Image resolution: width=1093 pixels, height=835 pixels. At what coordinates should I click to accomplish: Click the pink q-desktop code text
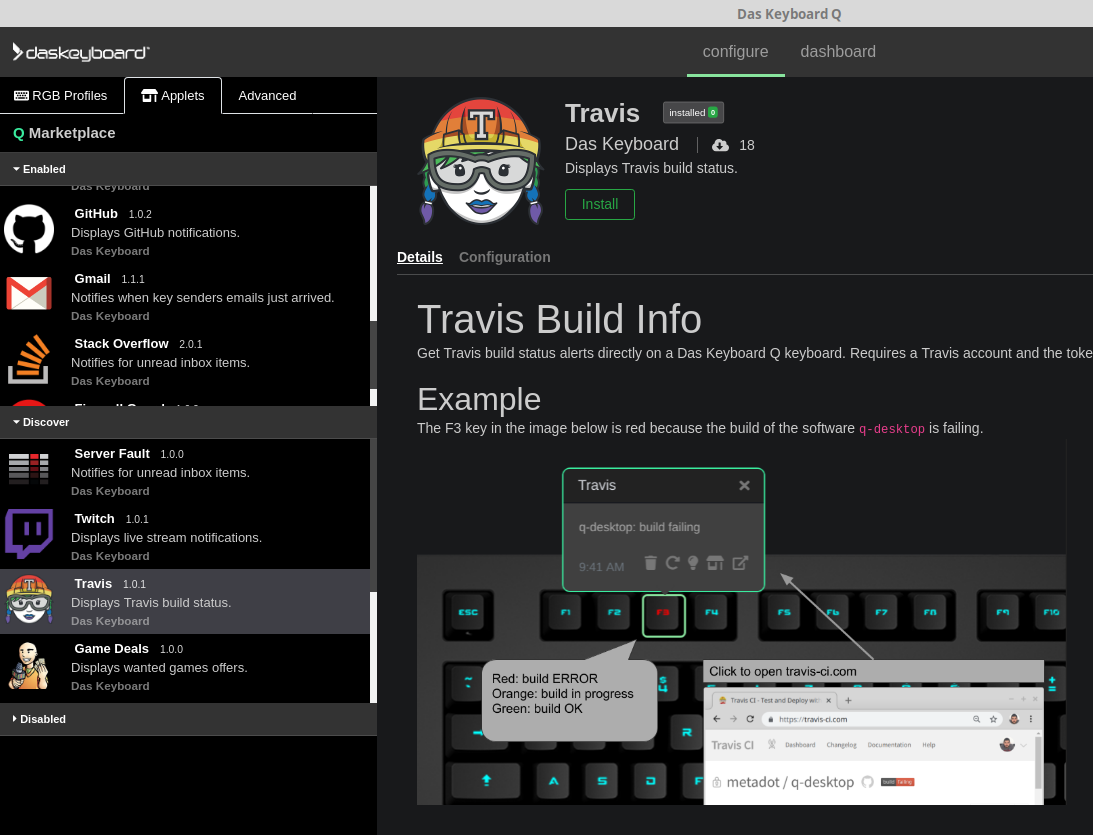click(892, 429)
